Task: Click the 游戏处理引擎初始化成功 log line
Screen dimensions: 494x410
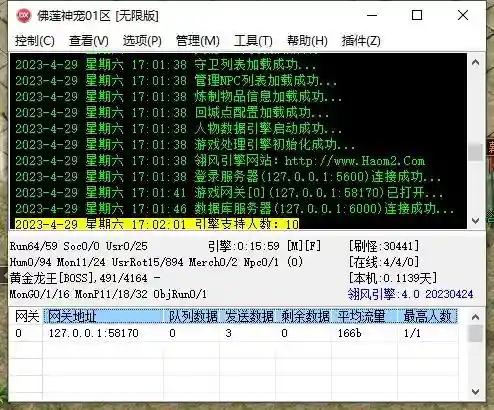Action: coord(185,145)
